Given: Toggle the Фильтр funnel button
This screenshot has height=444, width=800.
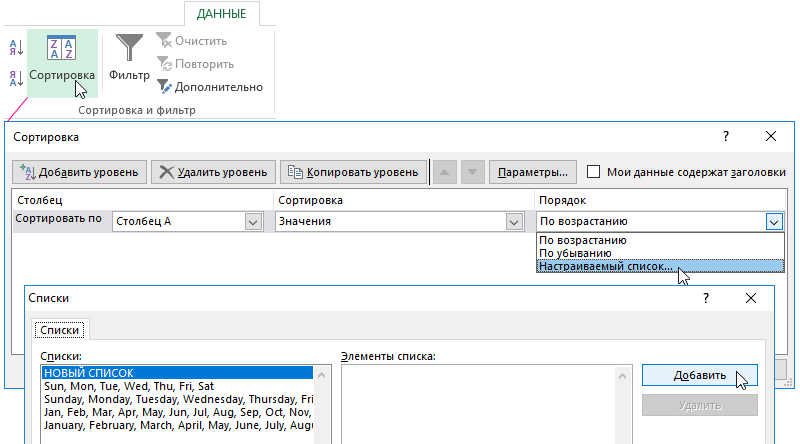Looking at the screenshot, I should [x=129, y=58].
